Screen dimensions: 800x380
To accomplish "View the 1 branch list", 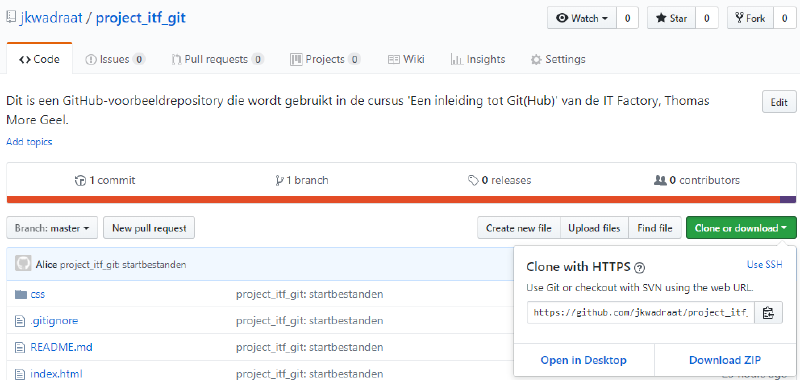I will point(302,180).
